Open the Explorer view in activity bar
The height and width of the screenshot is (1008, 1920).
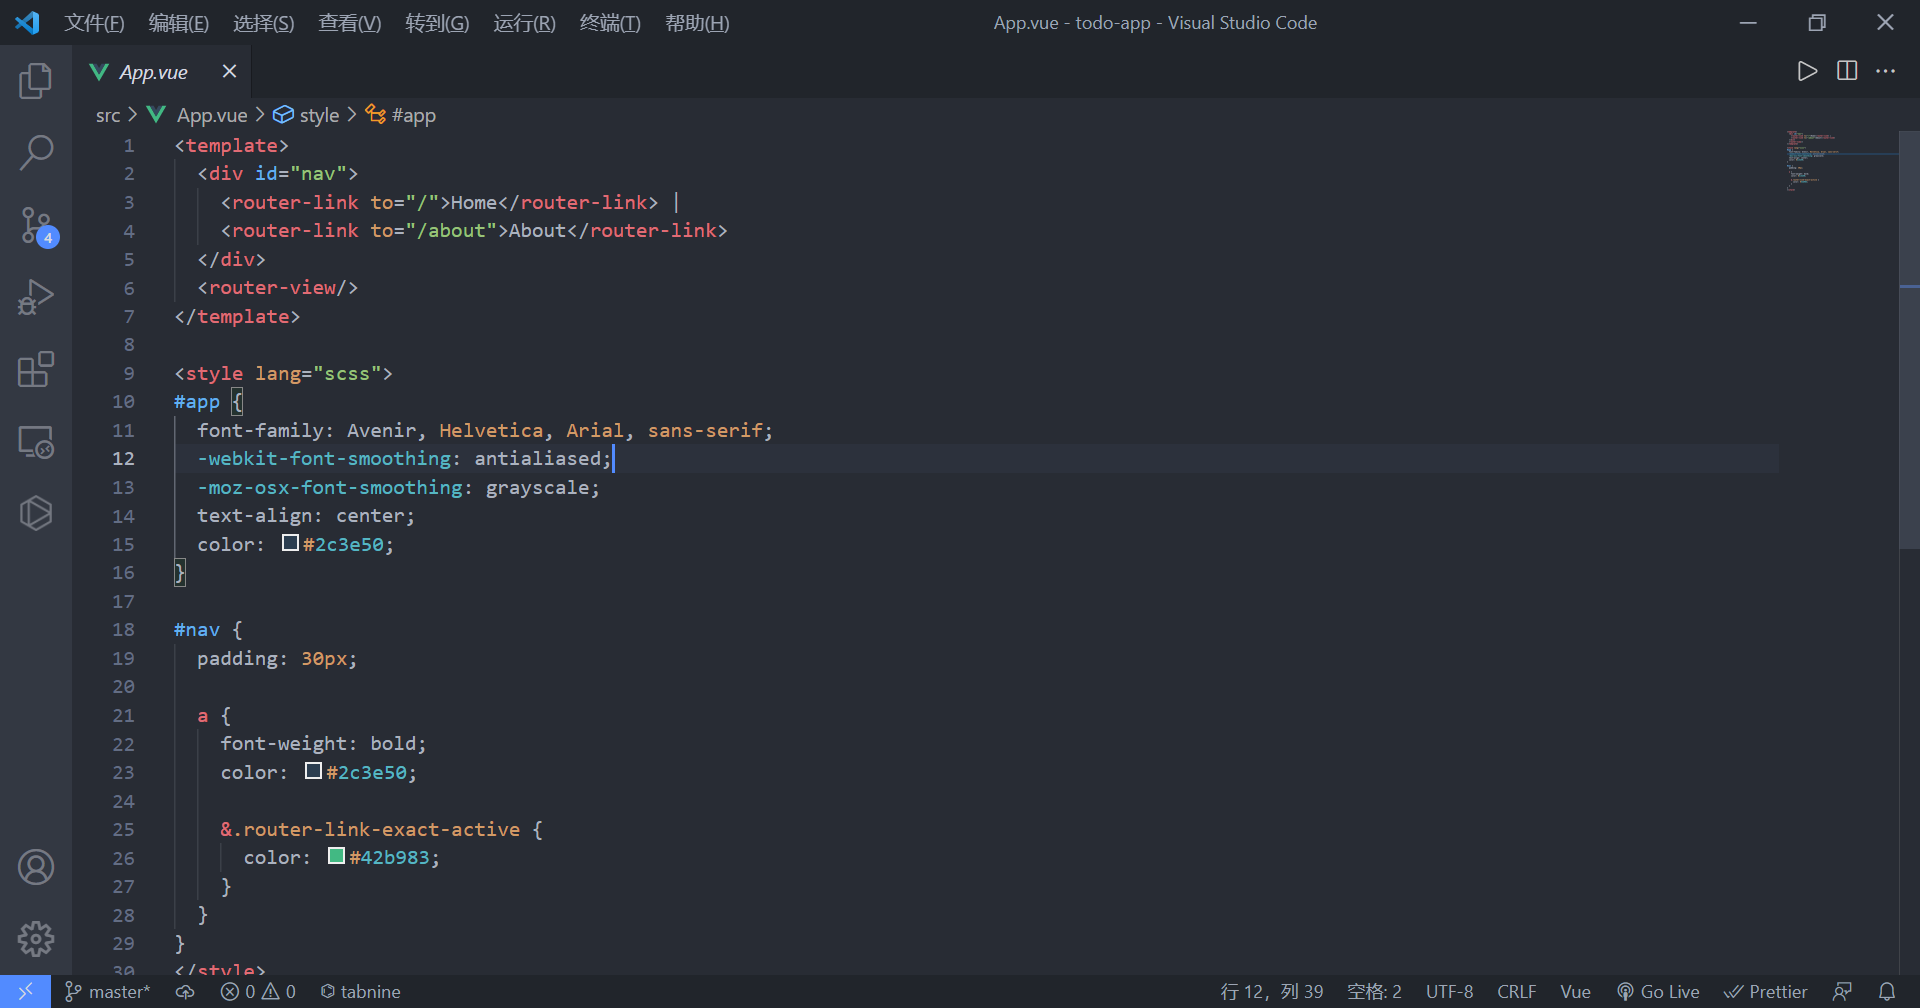click(x=36, y=81)
